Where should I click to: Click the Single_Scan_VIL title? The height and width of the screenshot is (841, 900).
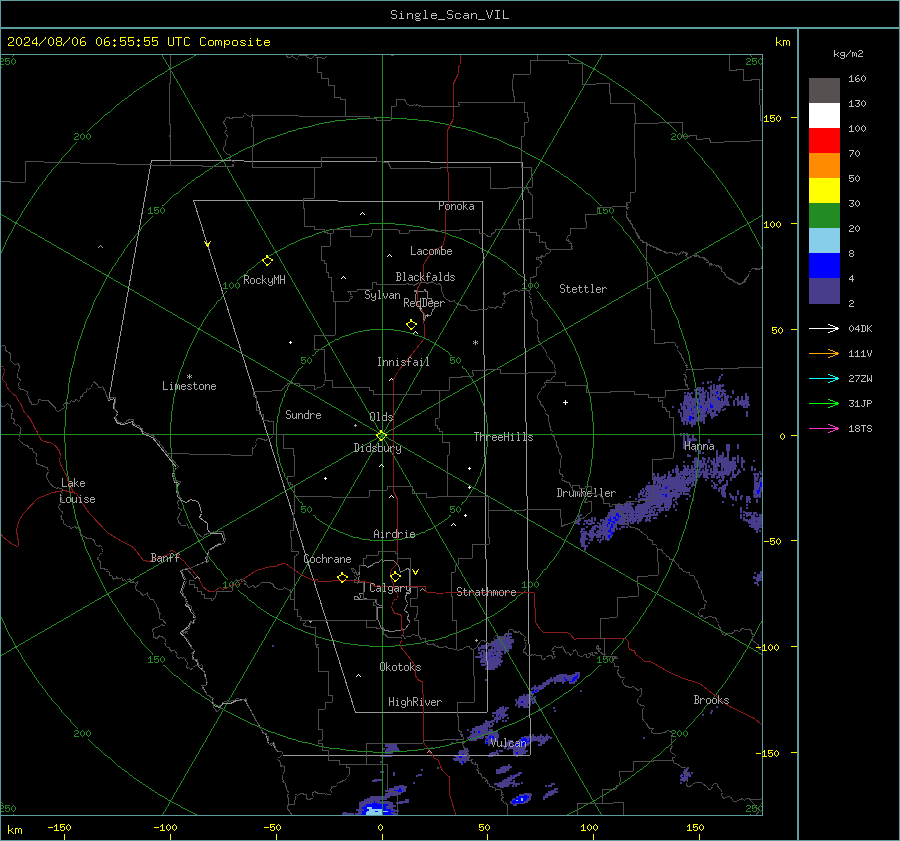449,15
